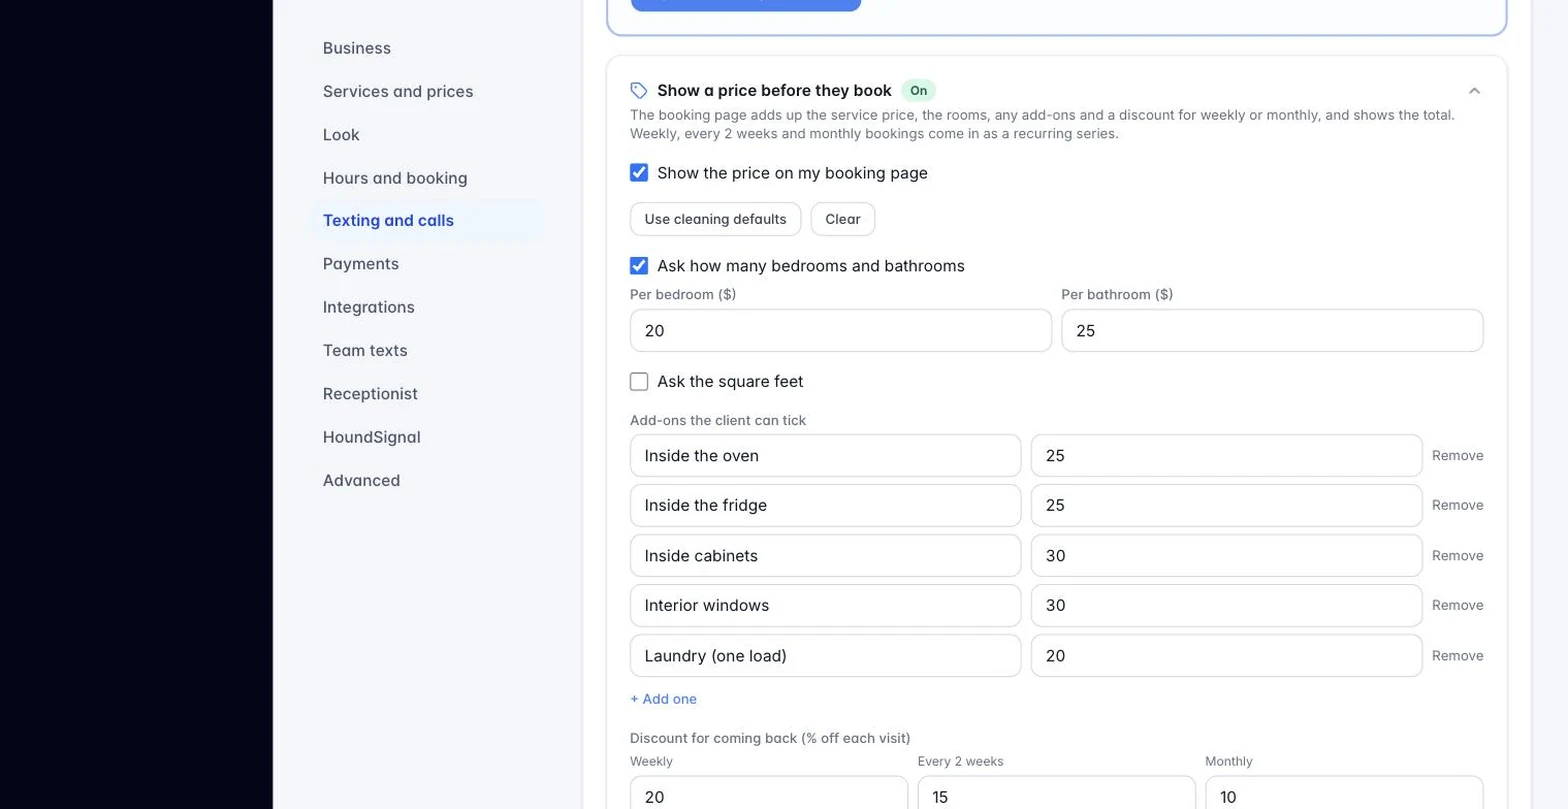Collapse the Show a price before they book section
This screenshot has height=809, width=1568.
(x=1474, y=91)
